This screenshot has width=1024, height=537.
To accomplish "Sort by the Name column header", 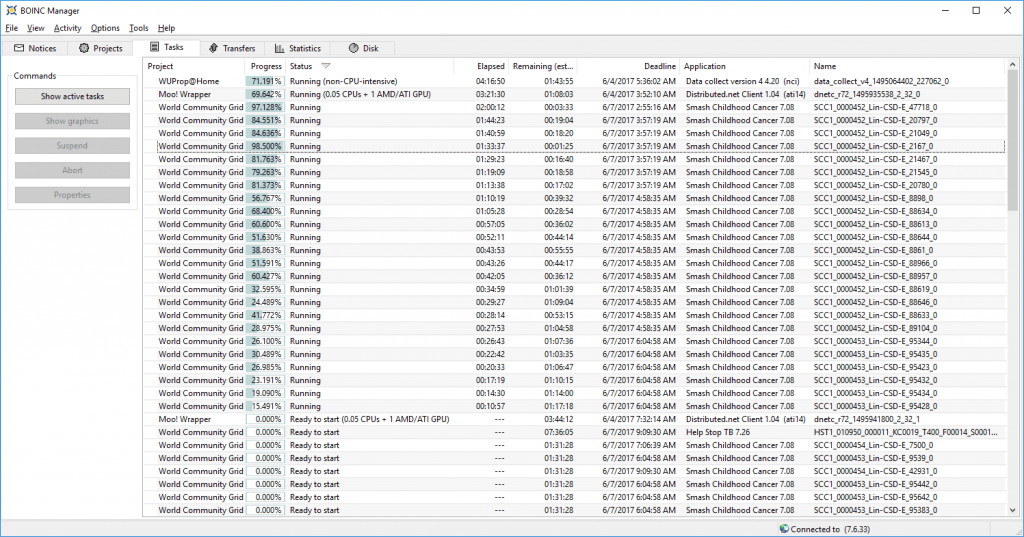I will (x=907, y=66).
